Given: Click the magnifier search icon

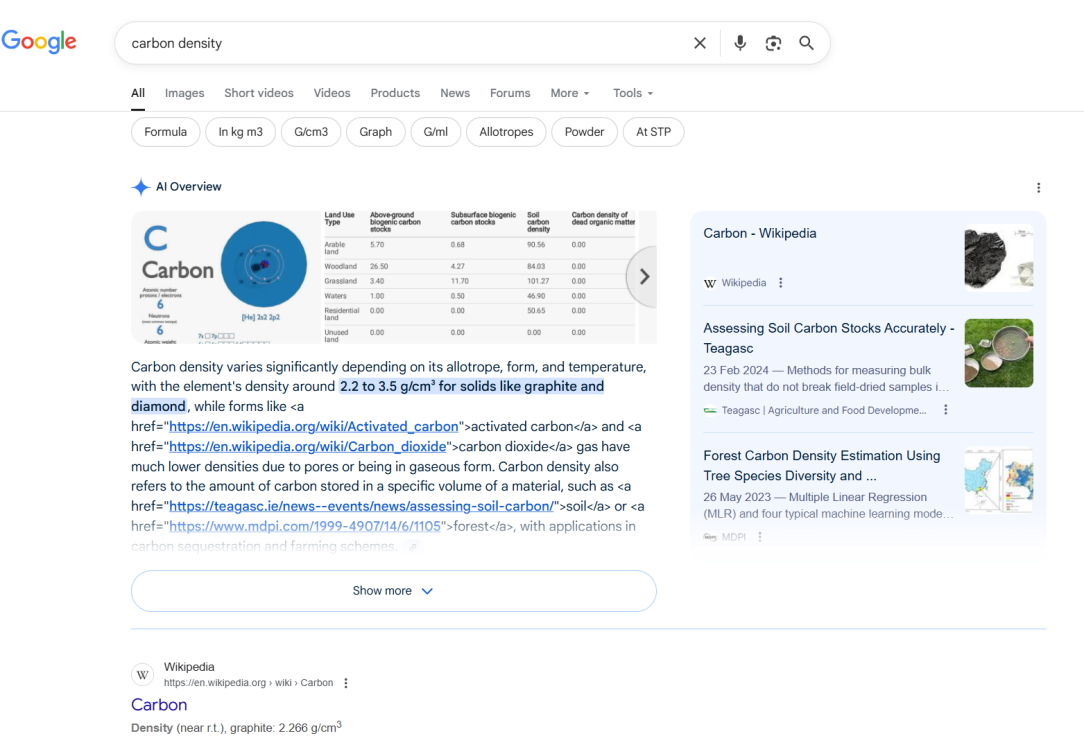Looking at the screenshot, I should click(x=806, y=43).
